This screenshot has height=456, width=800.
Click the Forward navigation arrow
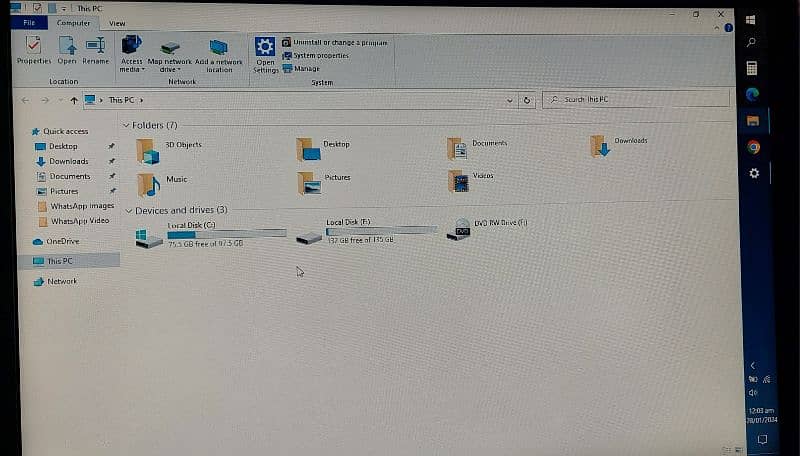pos(45,100)
